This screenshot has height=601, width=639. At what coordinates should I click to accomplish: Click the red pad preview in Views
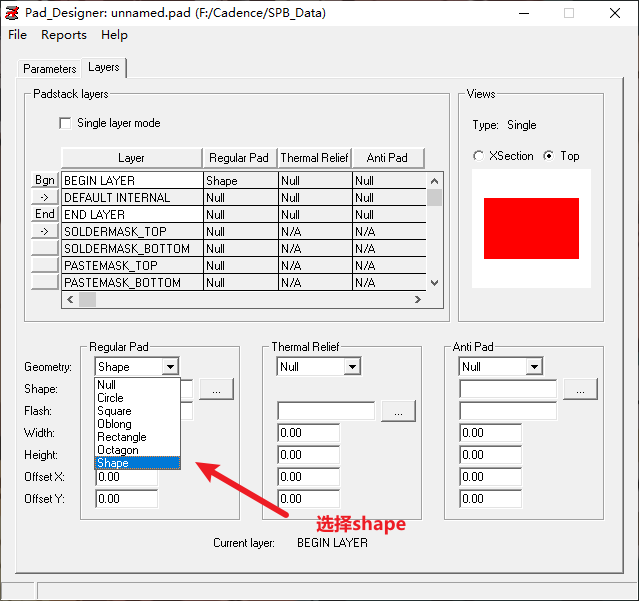(531, 228)
